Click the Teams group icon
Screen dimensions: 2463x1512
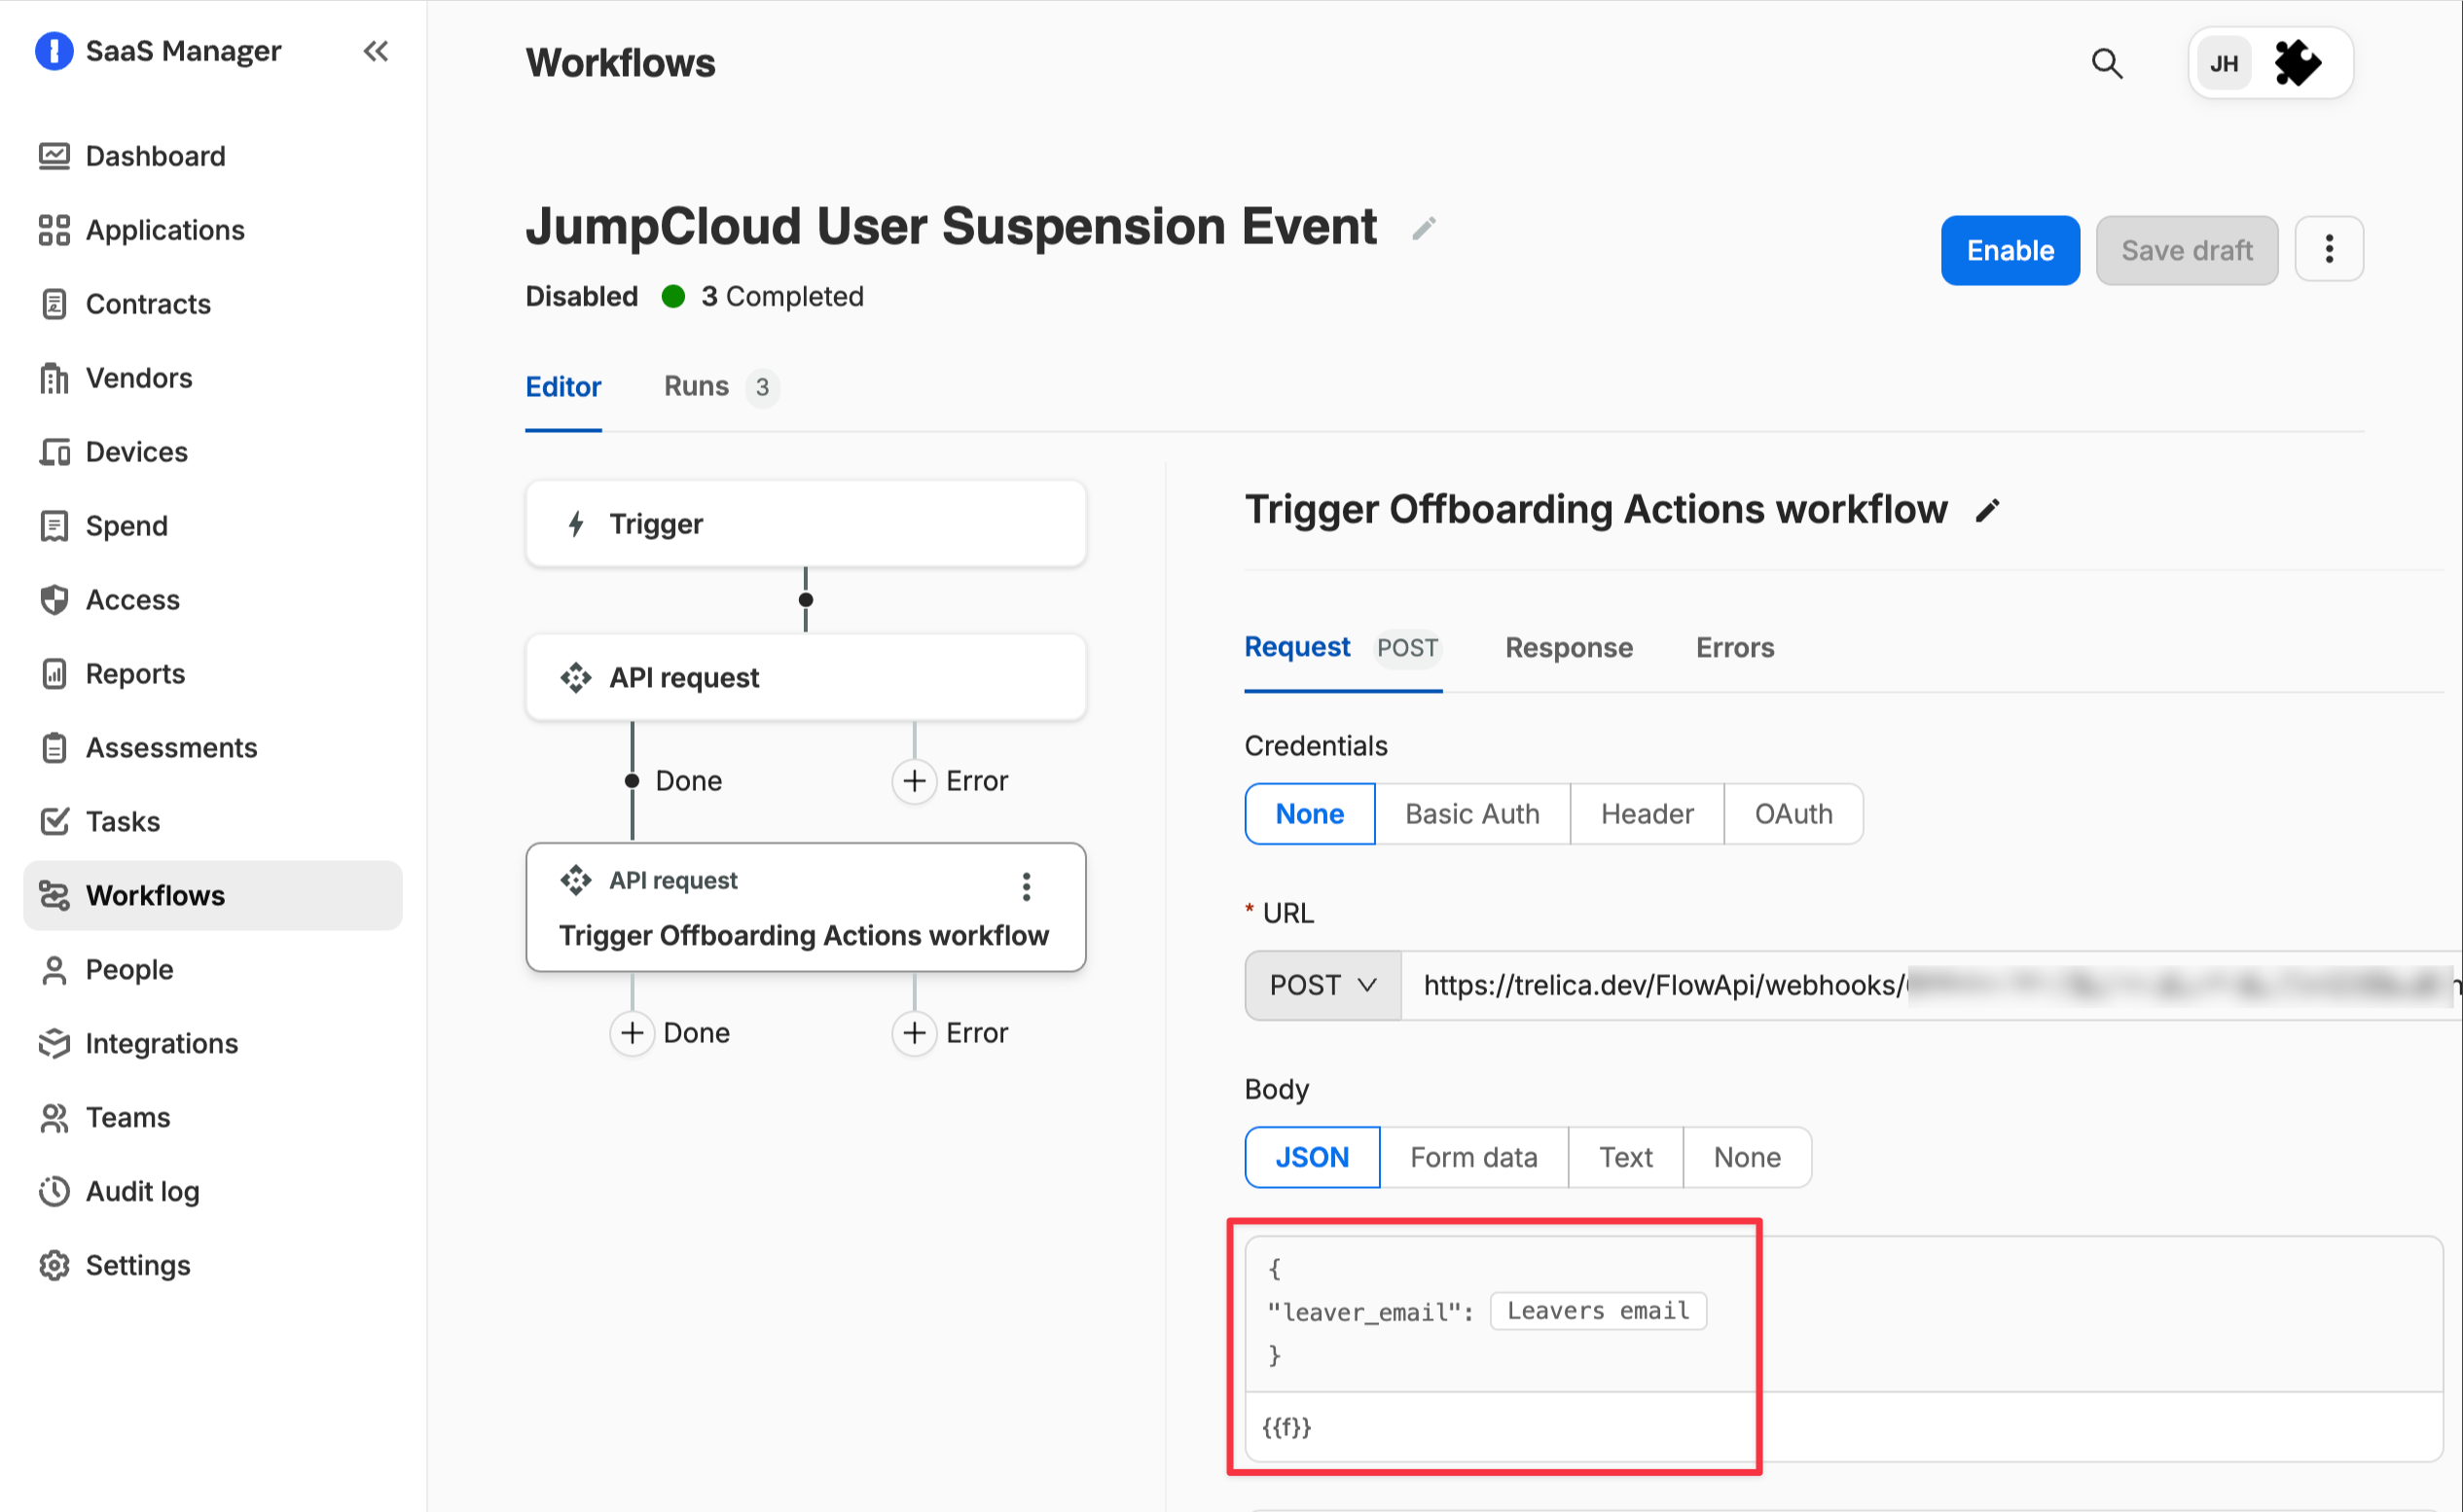54,1118
